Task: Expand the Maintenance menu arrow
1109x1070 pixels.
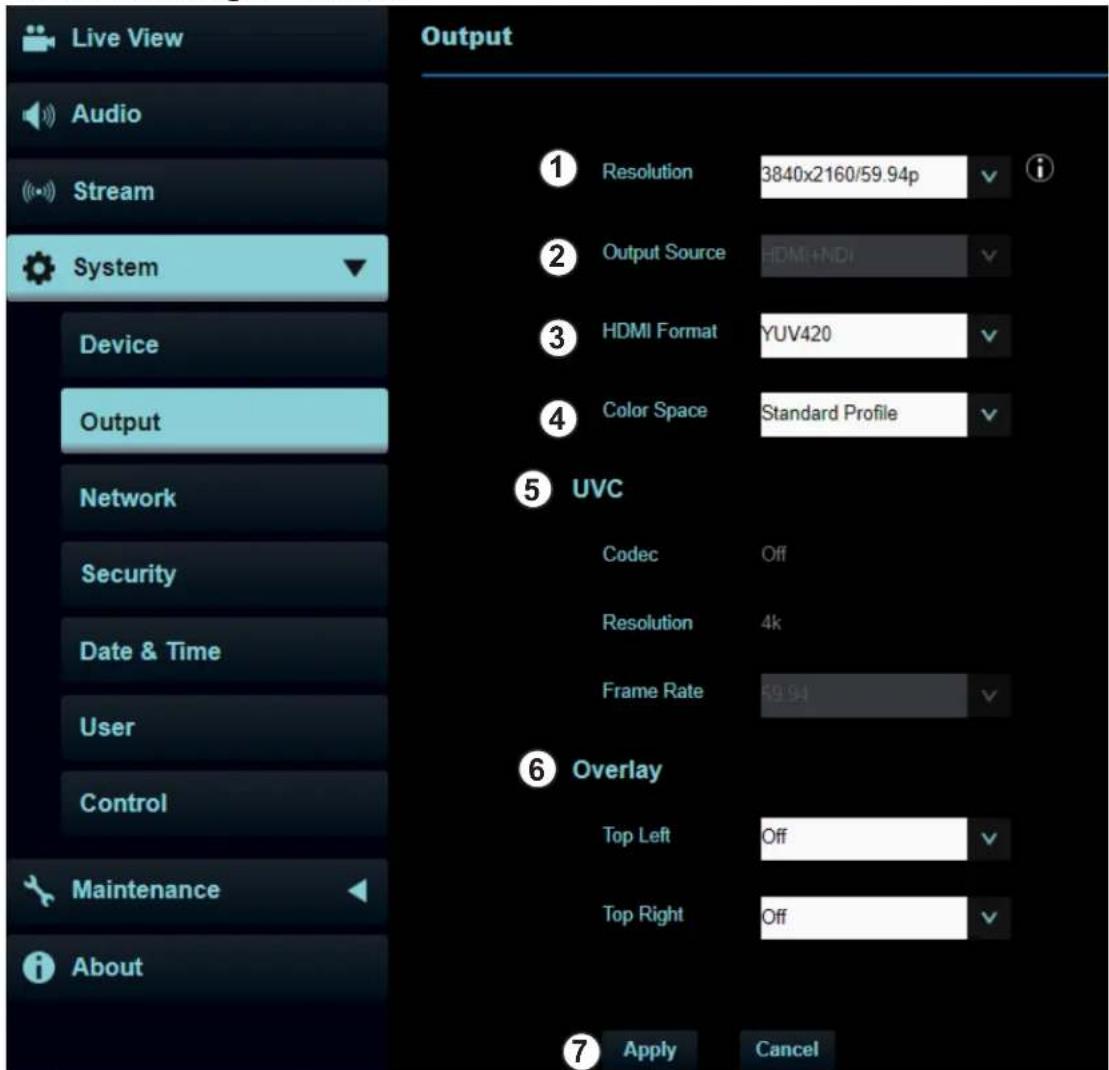Action: click(358, 890)
